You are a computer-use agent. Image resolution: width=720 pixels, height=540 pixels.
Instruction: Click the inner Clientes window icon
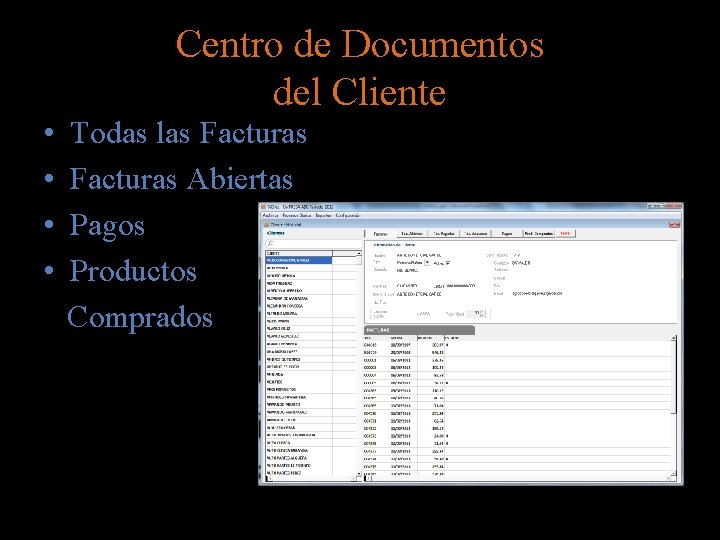coord(266,225)
